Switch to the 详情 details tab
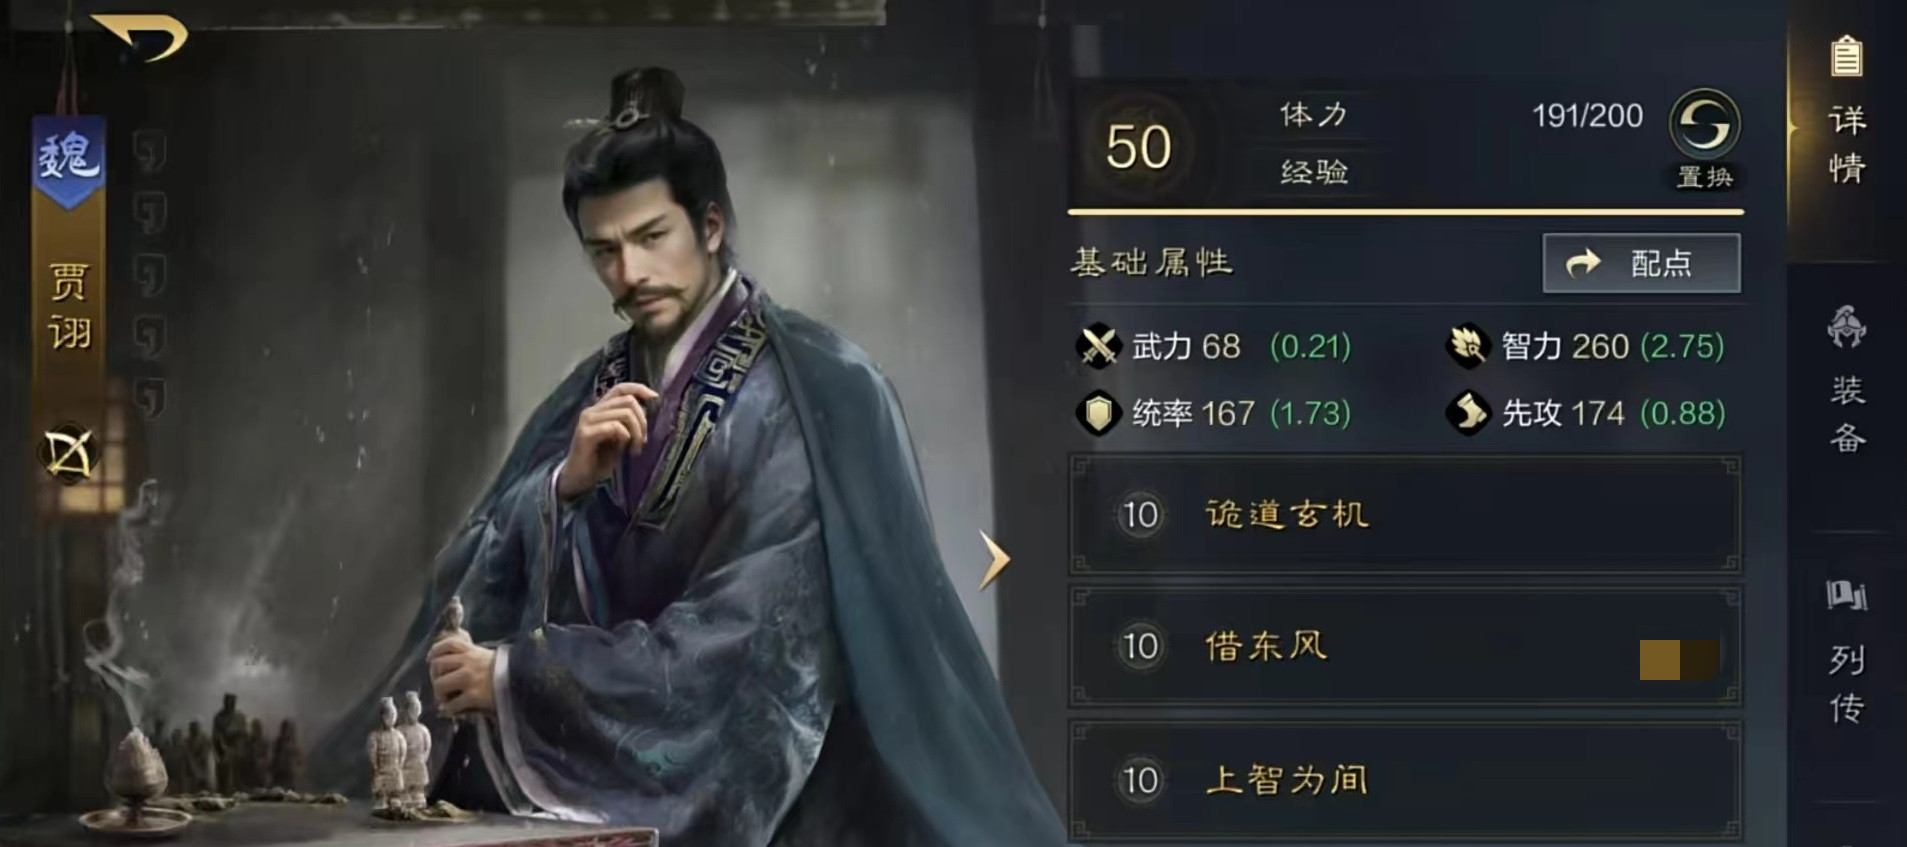This screenshot has height=847, width=1907. click(1847, 145)
